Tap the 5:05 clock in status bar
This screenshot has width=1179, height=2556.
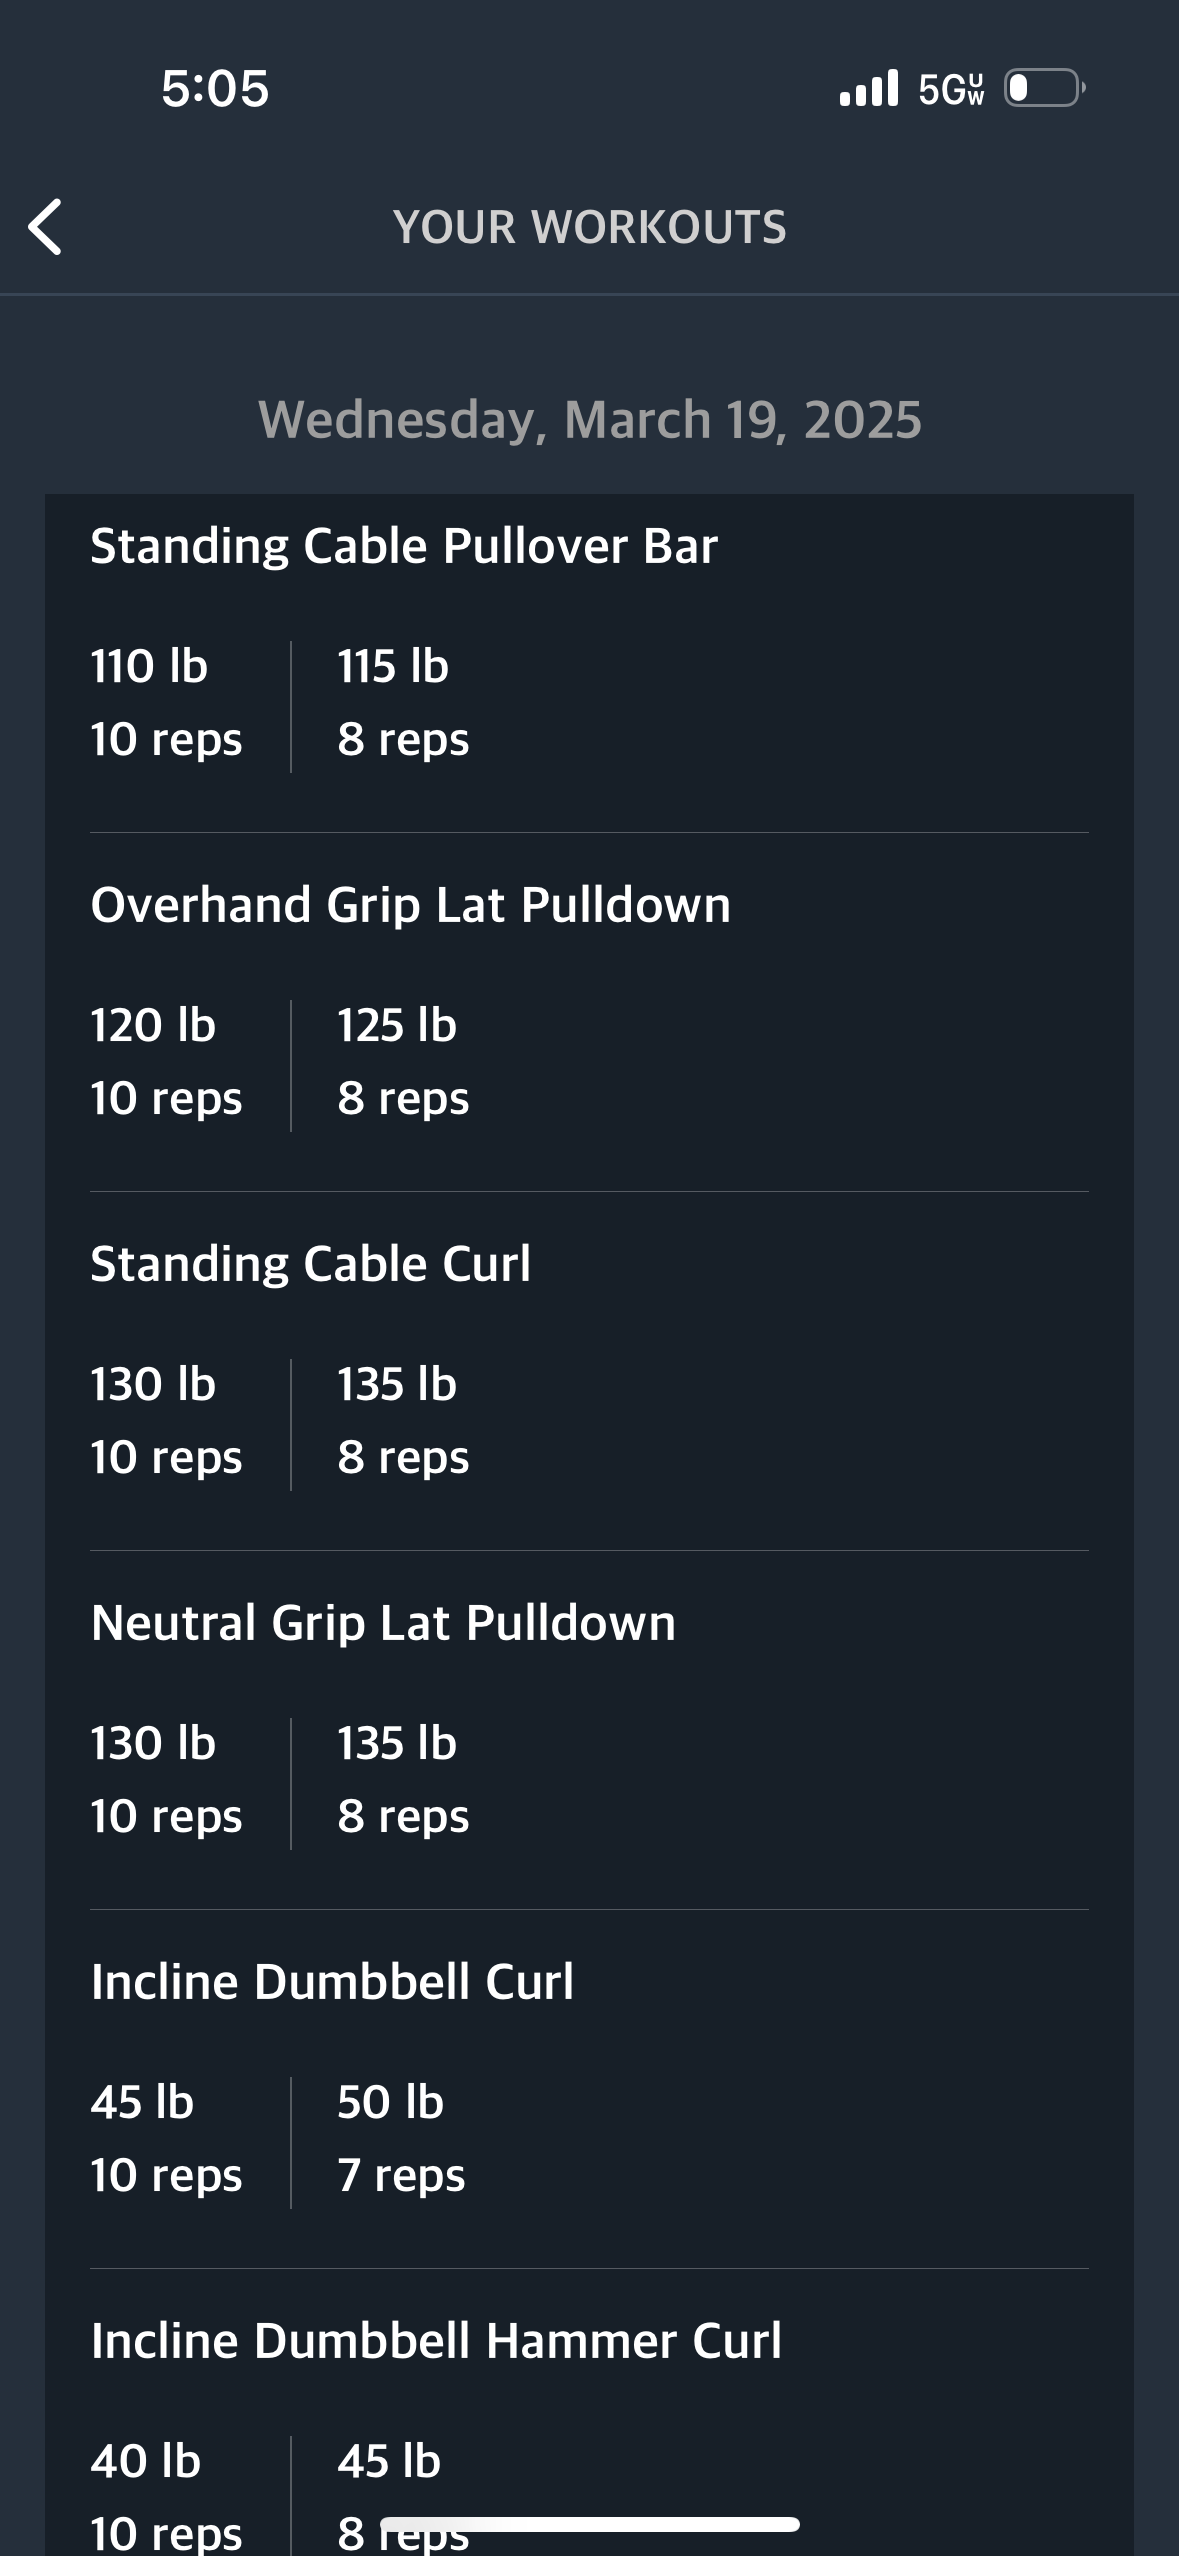coord(215,88)
